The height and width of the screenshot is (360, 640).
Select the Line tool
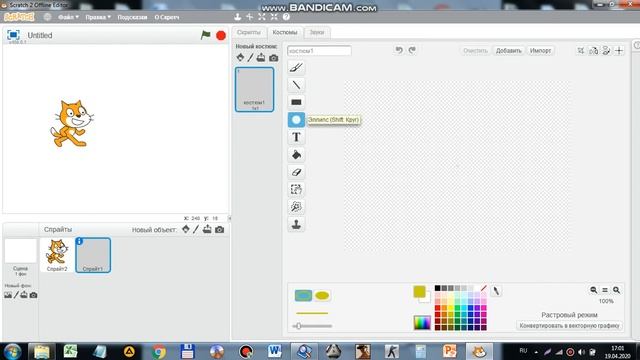296,85
